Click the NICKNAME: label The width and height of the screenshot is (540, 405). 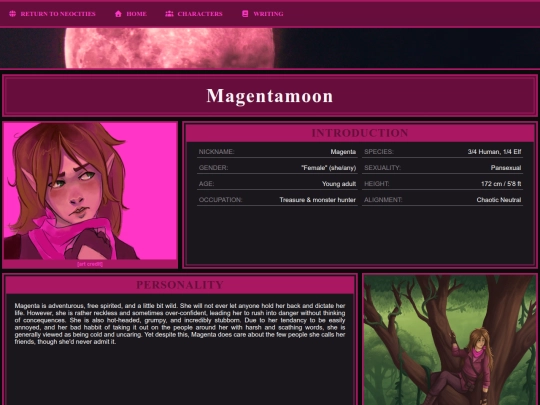[x=216, y=152]
